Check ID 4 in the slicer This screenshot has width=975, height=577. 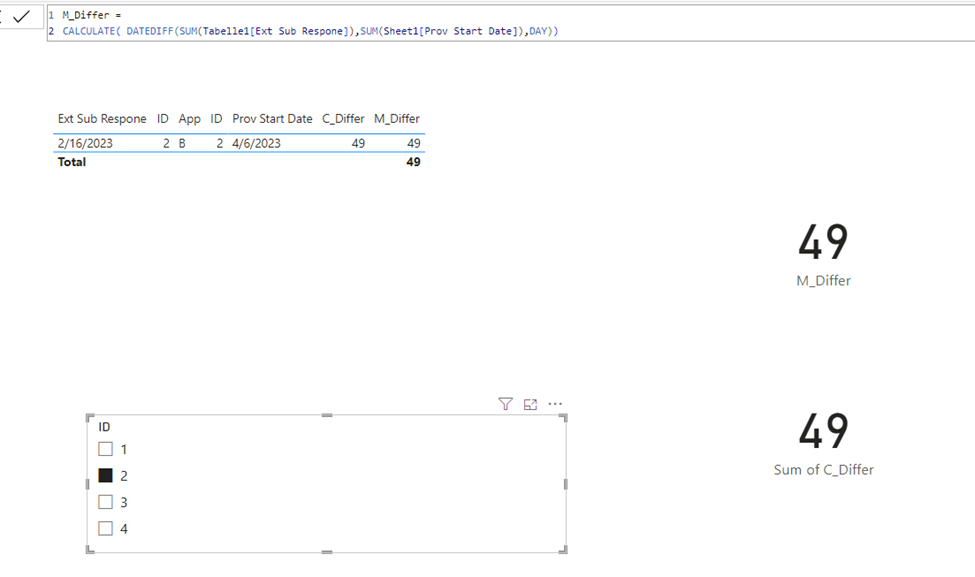pos(106,529)
